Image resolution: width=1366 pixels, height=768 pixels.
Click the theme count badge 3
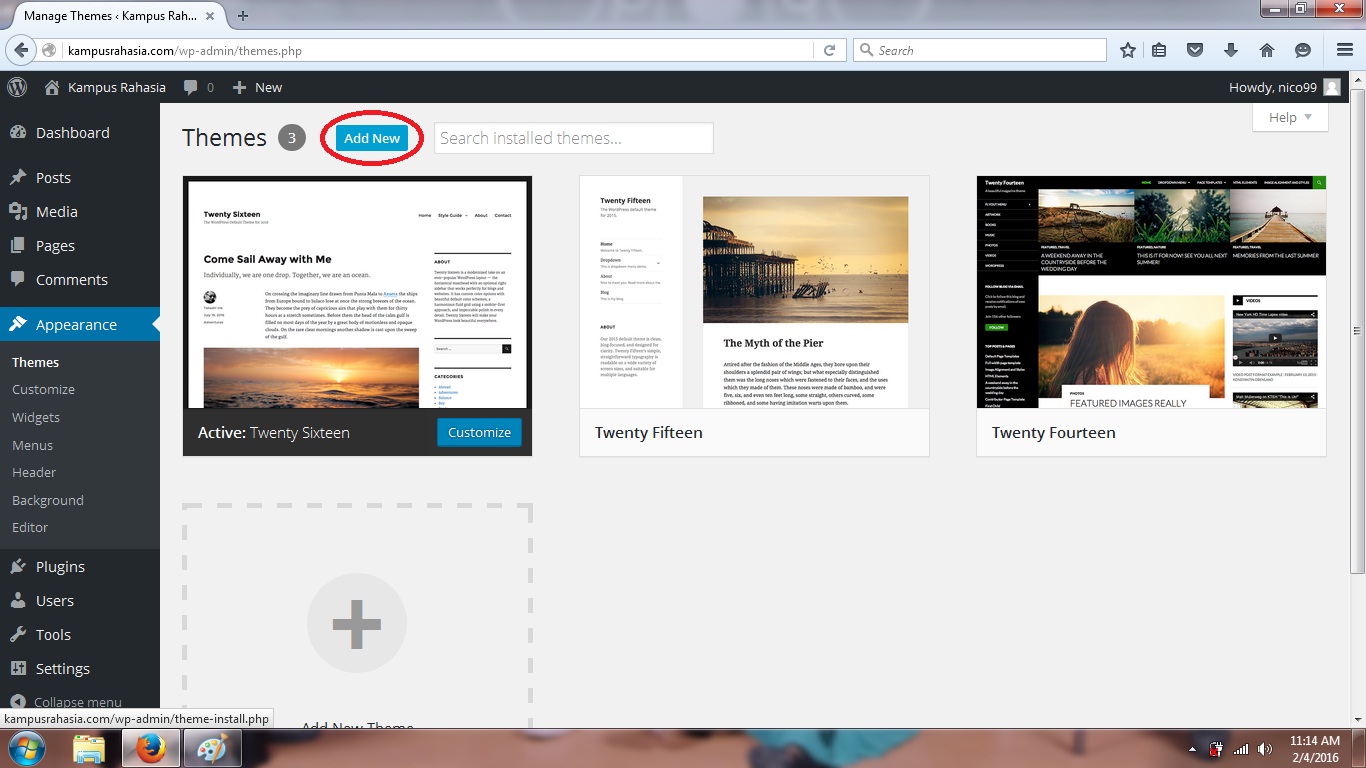click(291, 138)
